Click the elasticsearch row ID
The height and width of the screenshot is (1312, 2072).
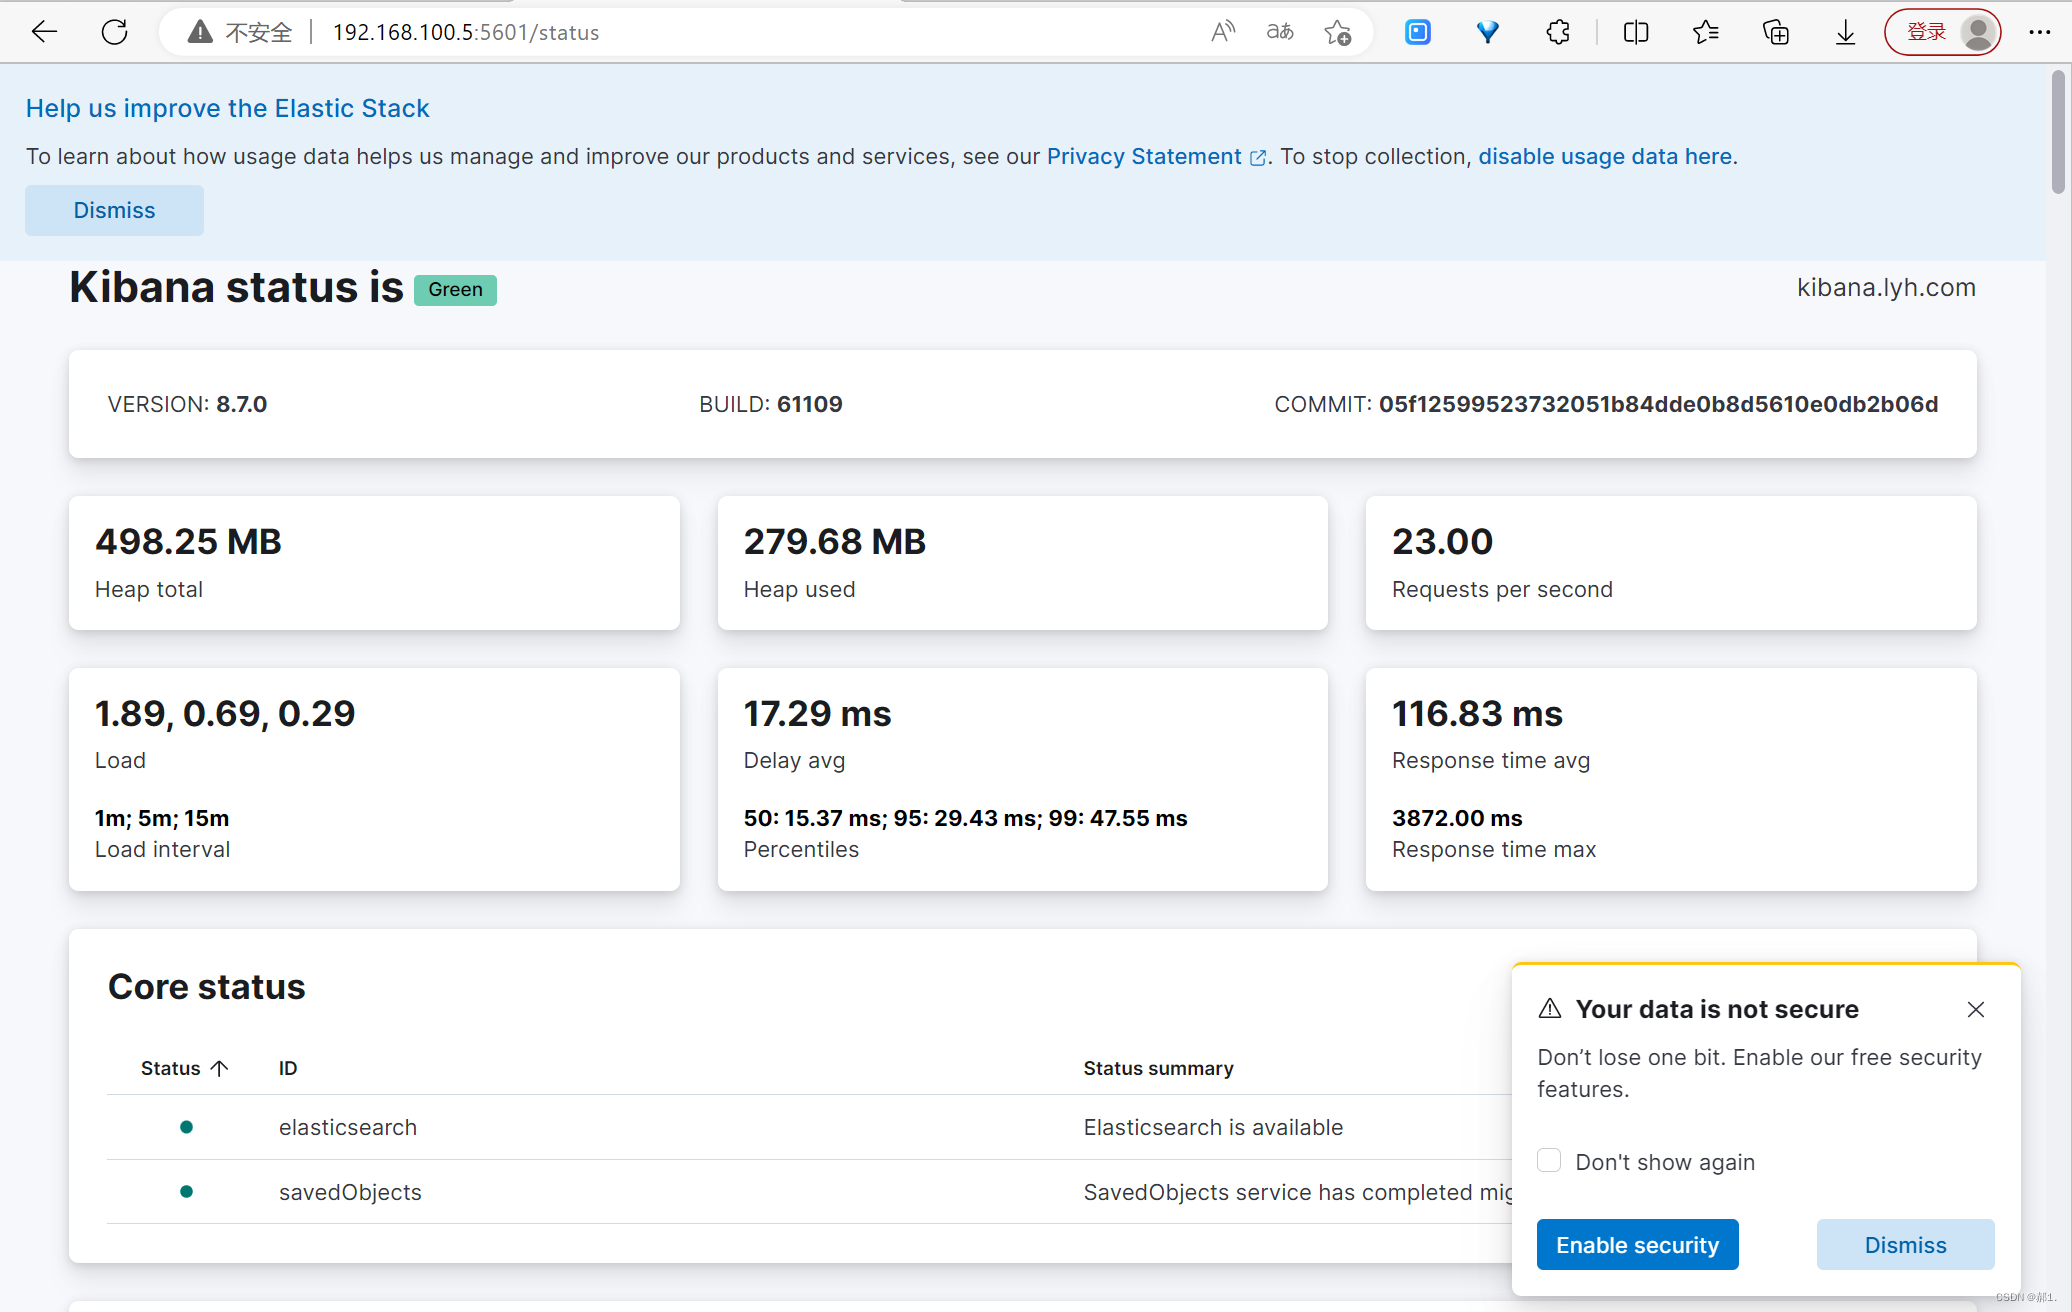348,1127
